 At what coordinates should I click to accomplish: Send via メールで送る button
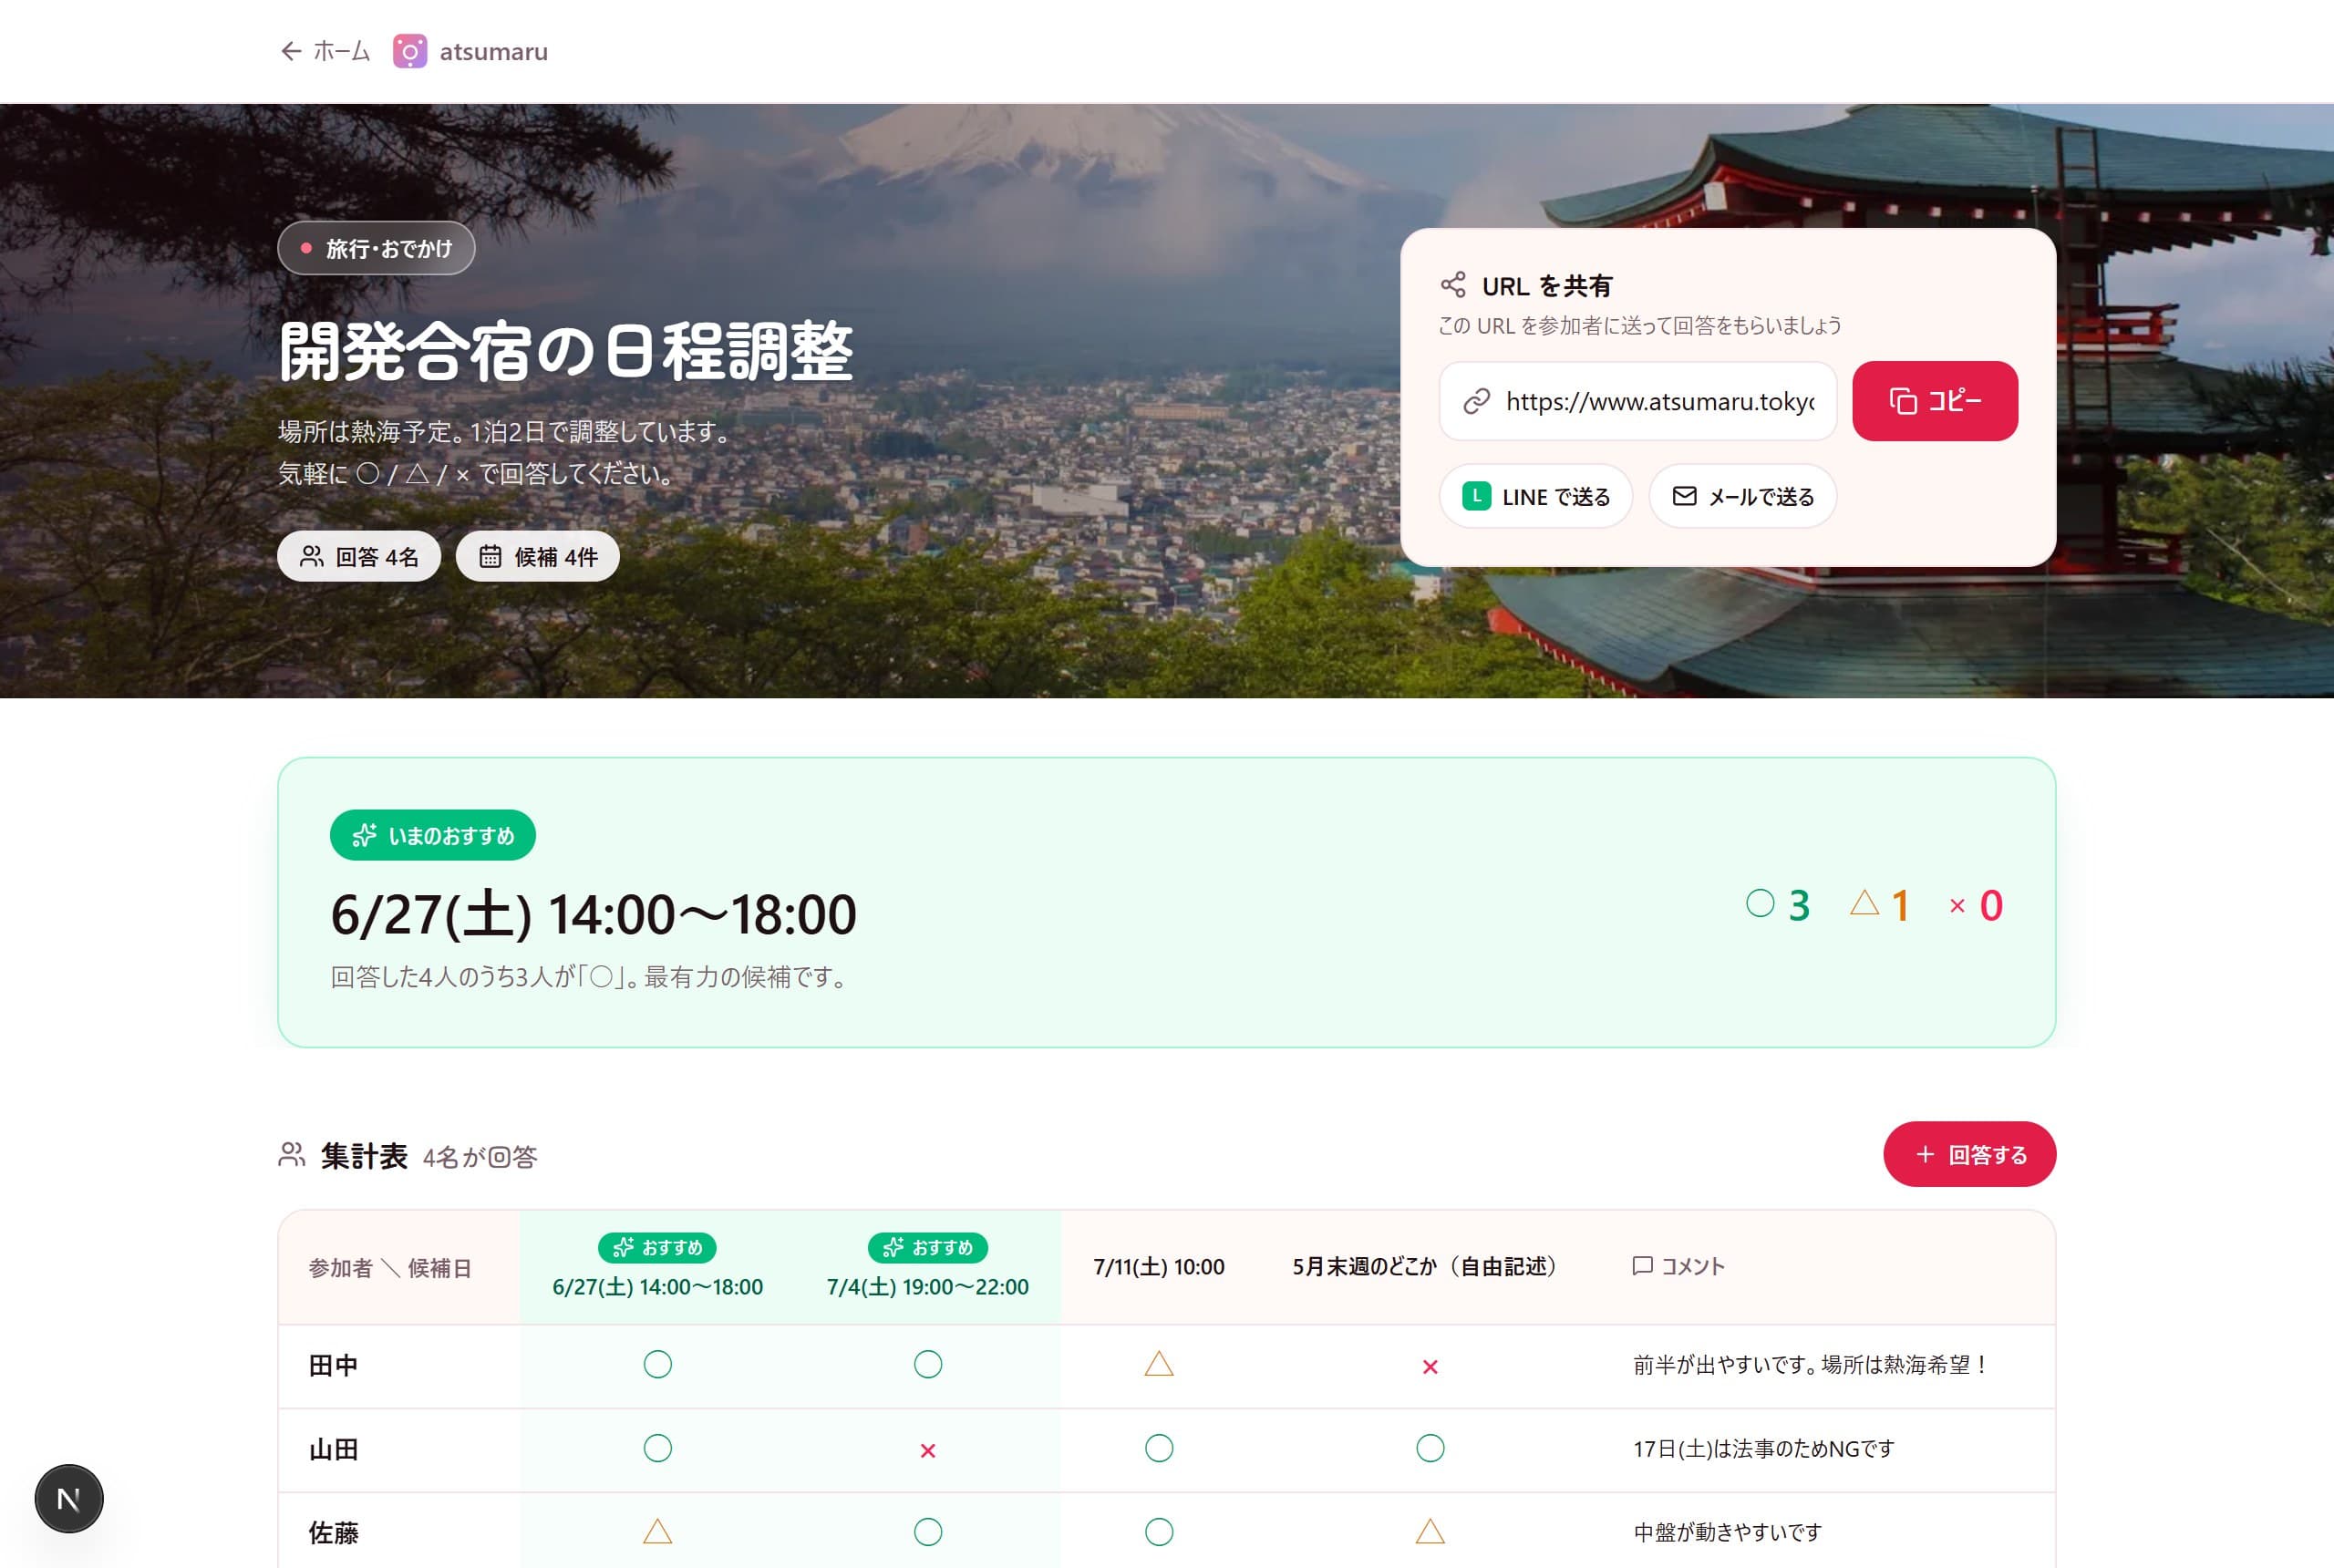(1743, 496)
